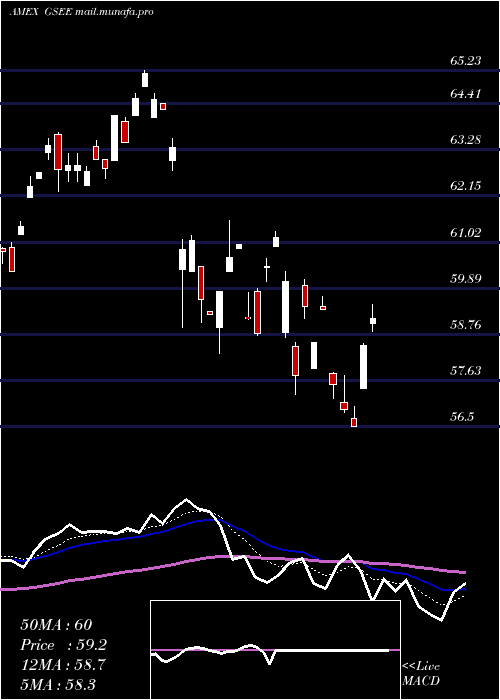The image size is (500, 700).
Task: Click the 5MA : 58.3 readout
Action: click(x=58, y=685)
